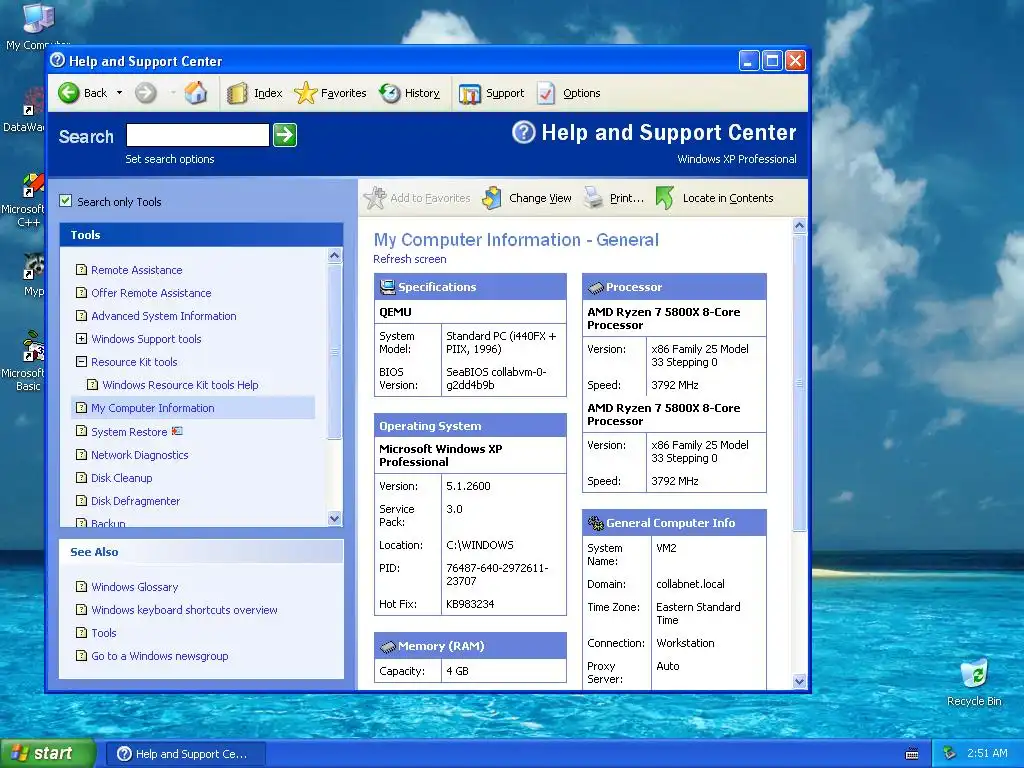Open the History clock icon

pyautogui.click(x=390, y=93)
